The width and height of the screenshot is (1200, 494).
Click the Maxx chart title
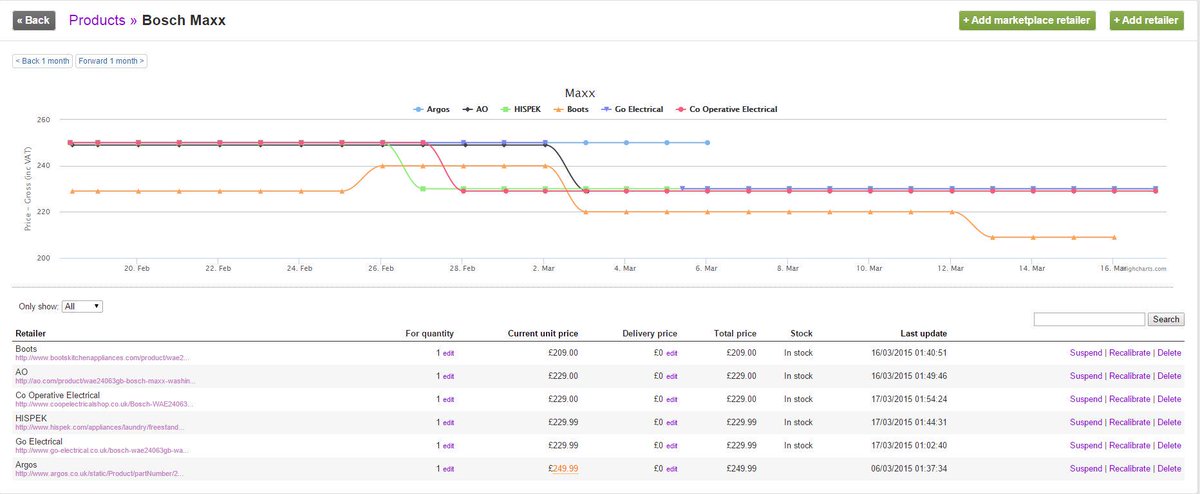click(x=581, y=92)
